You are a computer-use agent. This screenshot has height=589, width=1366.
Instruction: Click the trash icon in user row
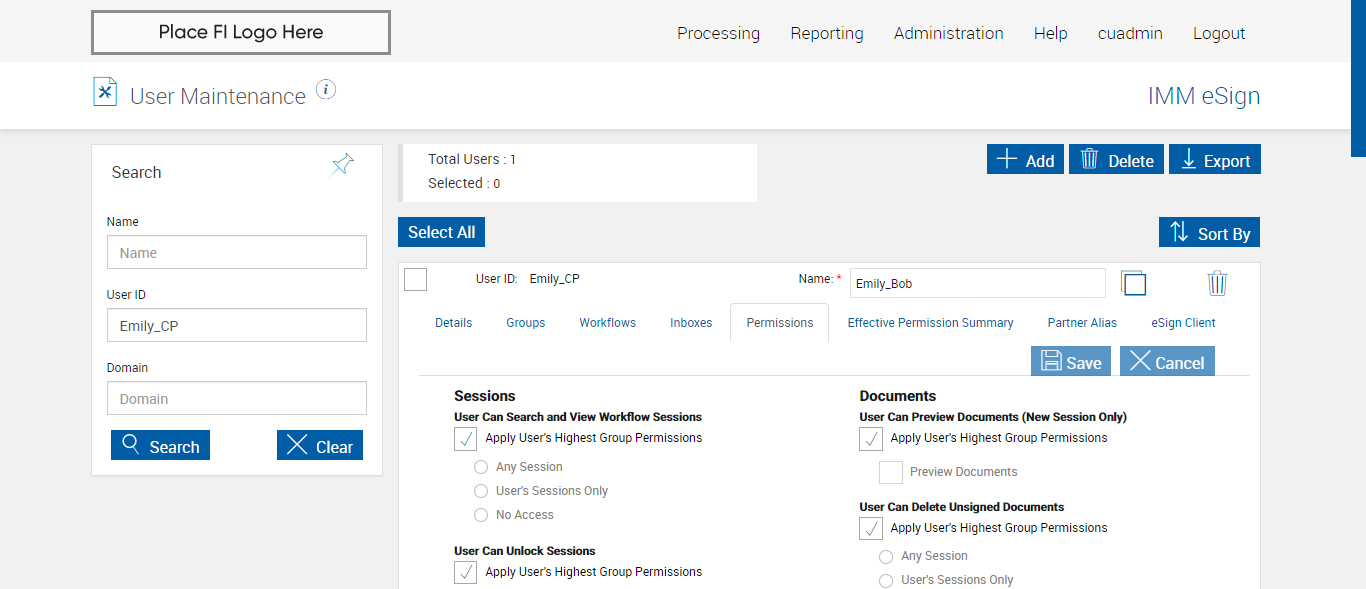click(x=1217, y=283)
